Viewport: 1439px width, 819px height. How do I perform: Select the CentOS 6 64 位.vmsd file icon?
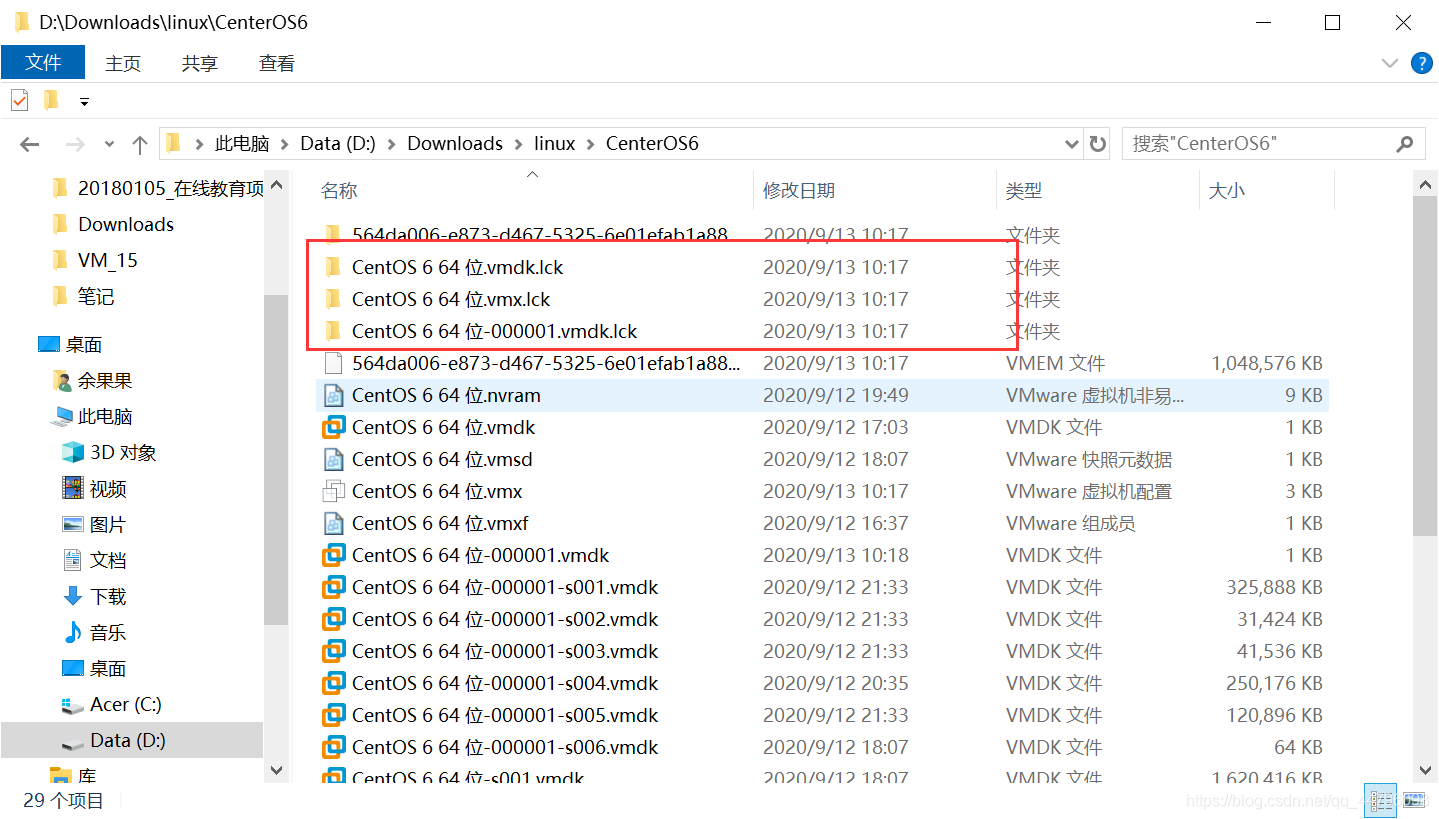coord(333,459)
